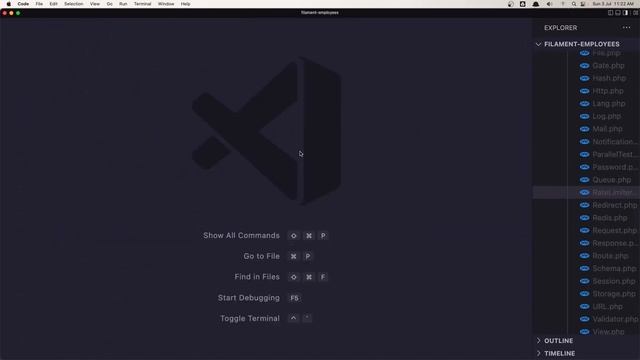The height and width of the screenshot is (360, 640).
Task: Click the PHP icon beside Schema.php
Action: click(584, 268)
